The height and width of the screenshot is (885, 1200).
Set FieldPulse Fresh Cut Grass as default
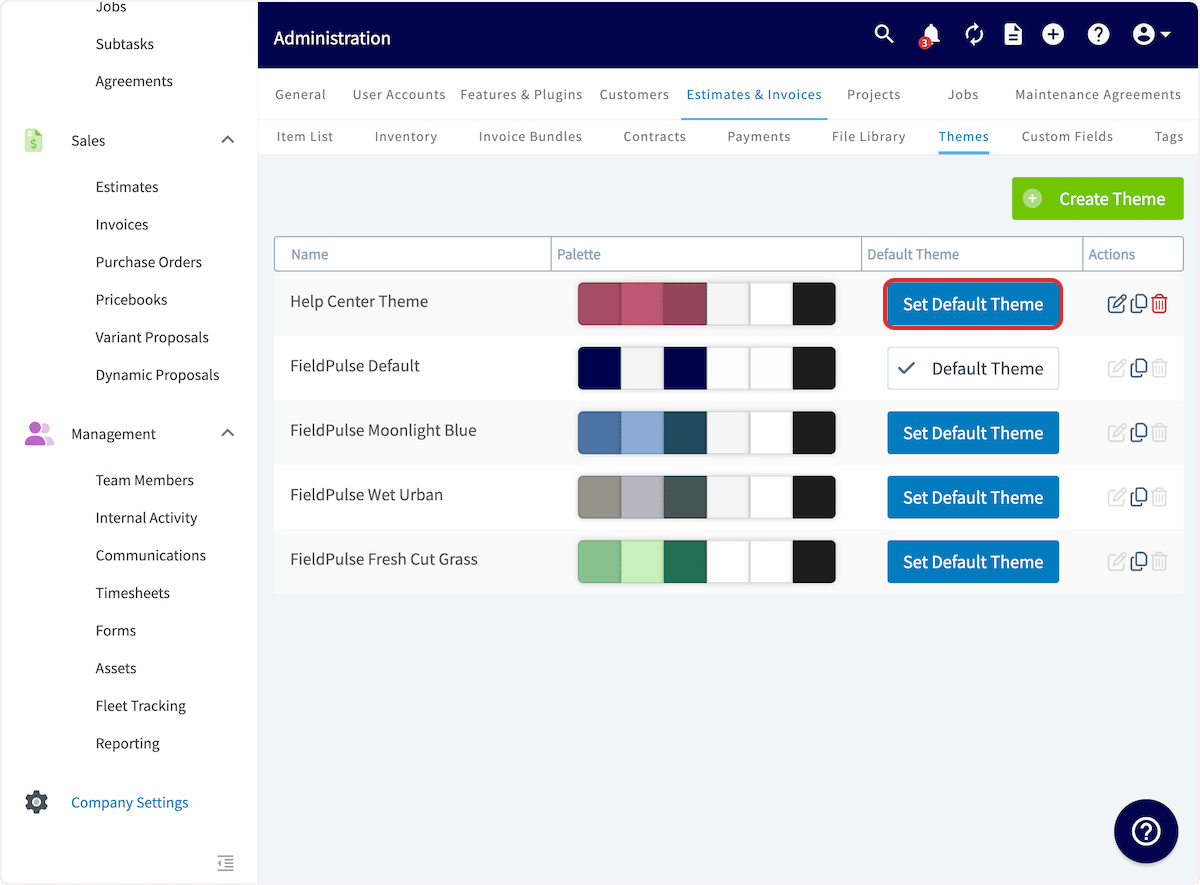click(973, 562)
